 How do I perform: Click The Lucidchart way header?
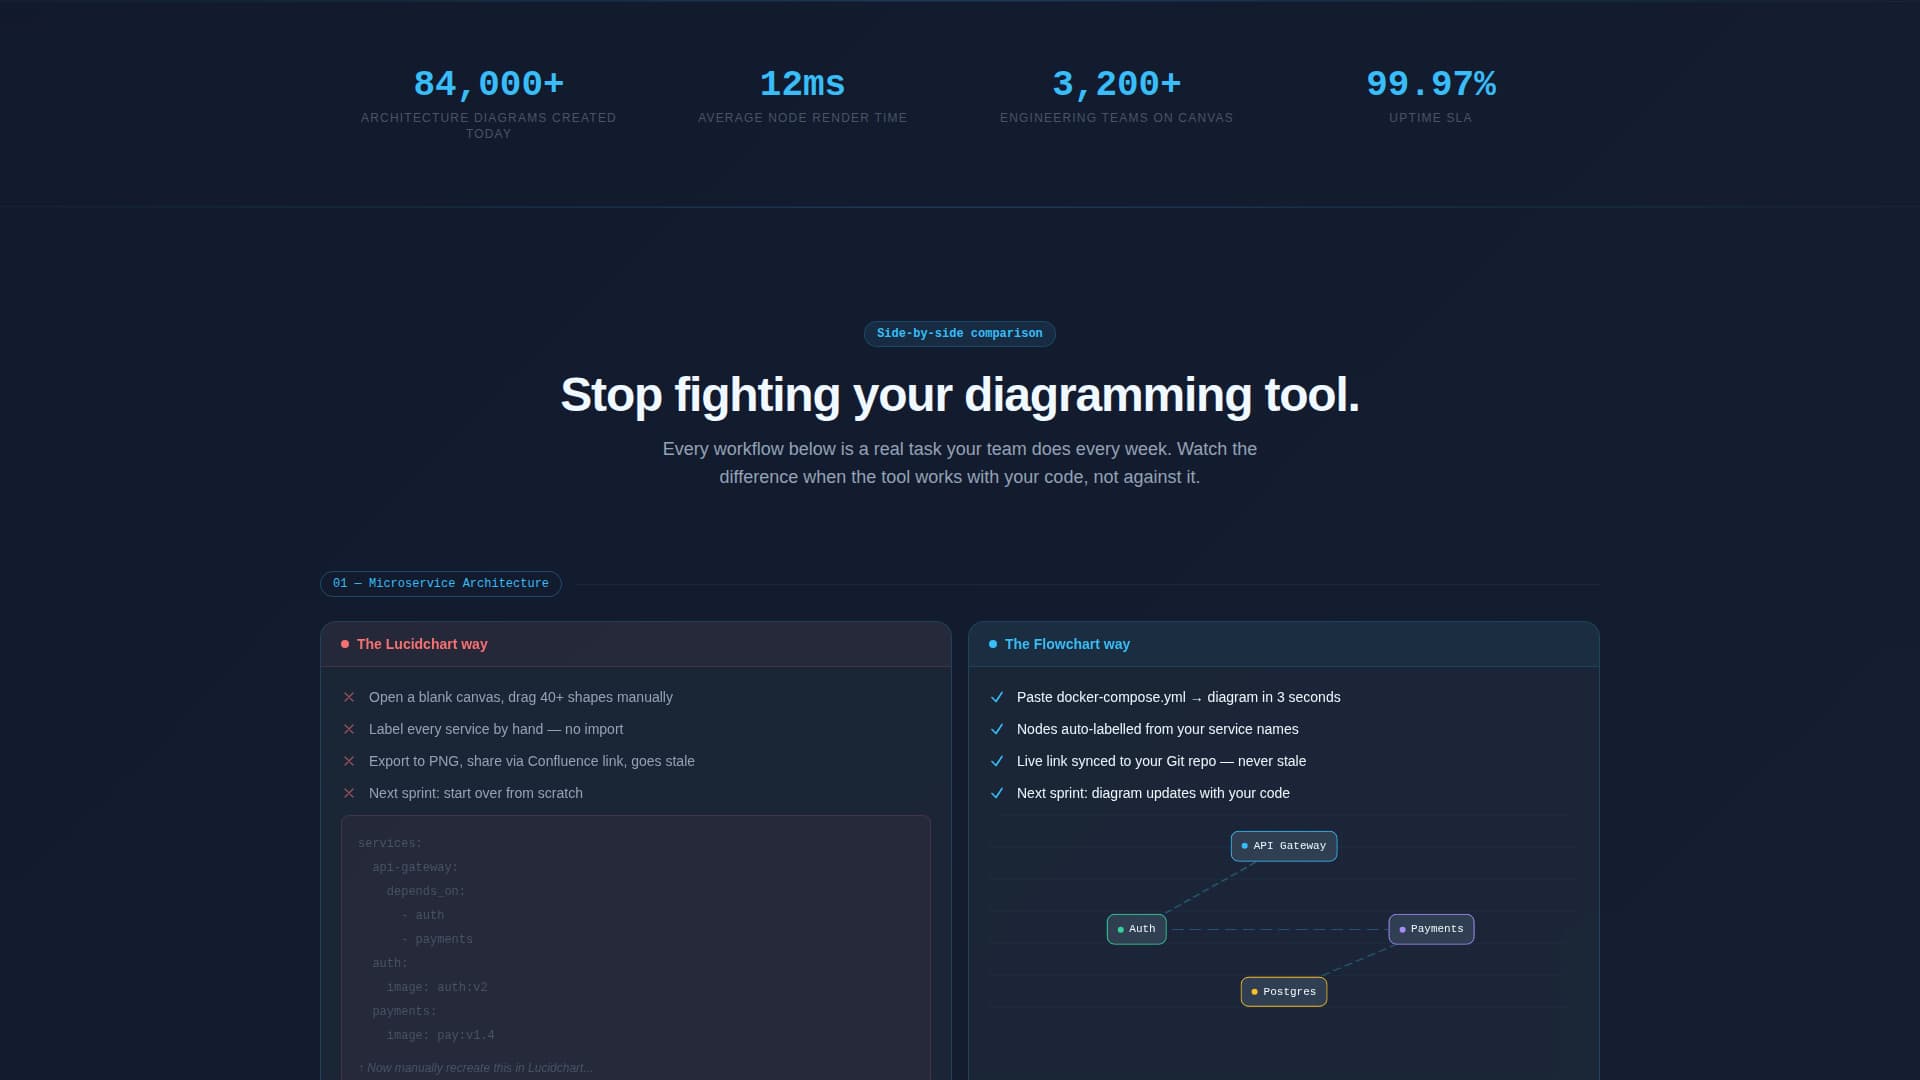click(x=635, y=644)
